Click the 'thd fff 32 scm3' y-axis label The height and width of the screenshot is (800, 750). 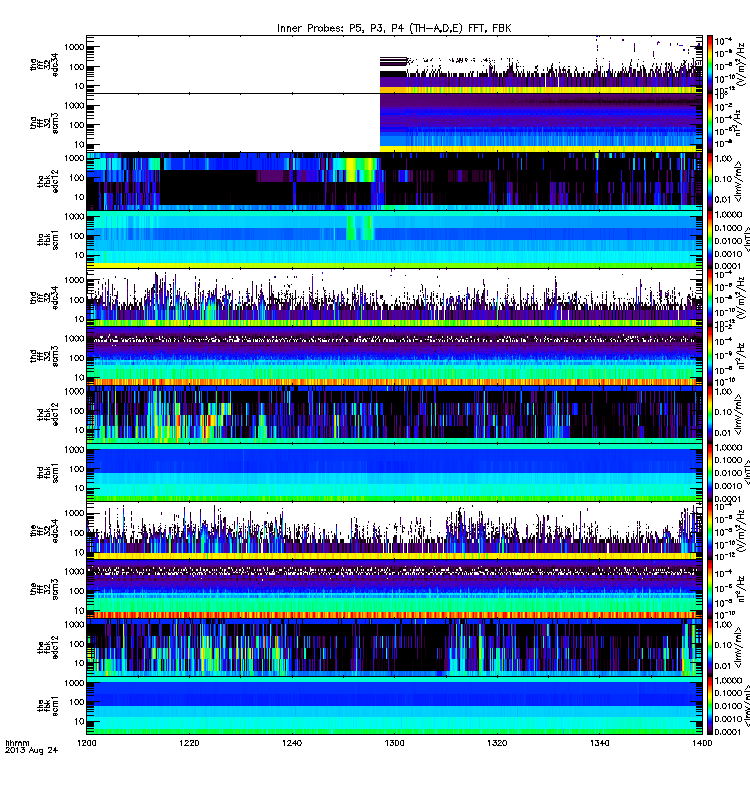coord(44,356)
